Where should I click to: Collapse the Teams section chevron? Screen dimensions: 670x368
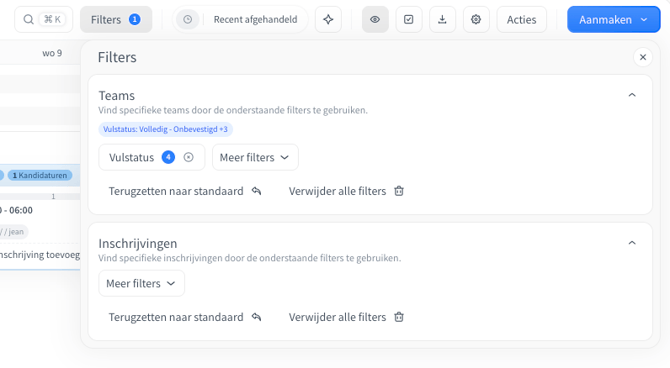[632, 95]
